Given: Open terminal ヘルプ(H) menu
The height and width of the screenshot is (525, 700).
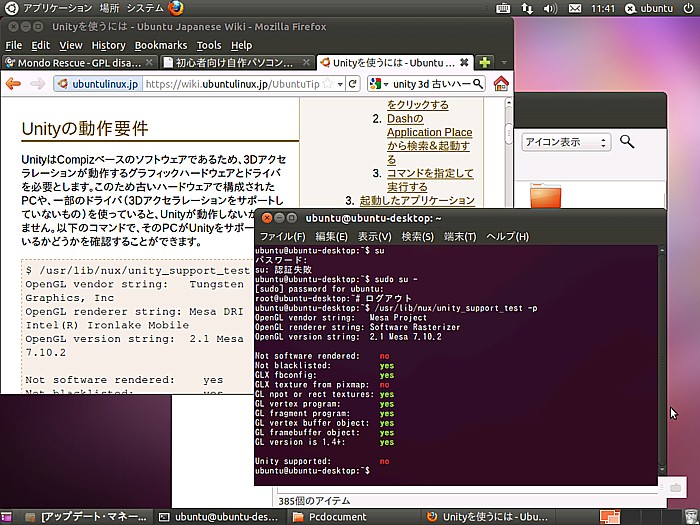Looking at the screenshot, I should [x=507, y=236].
